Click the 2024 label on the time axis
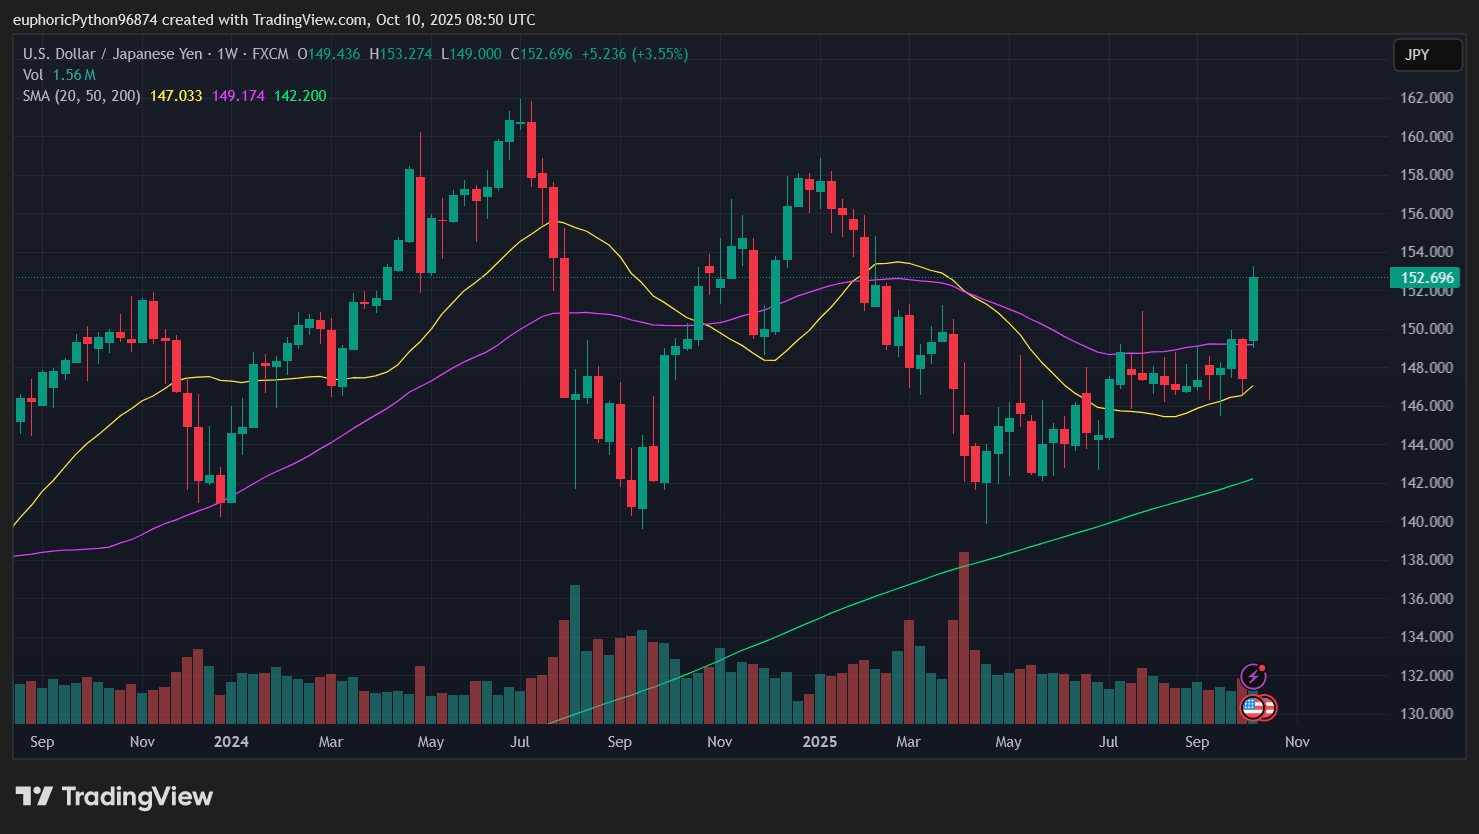Screen dimensions: 1479x834 (231, 742)
